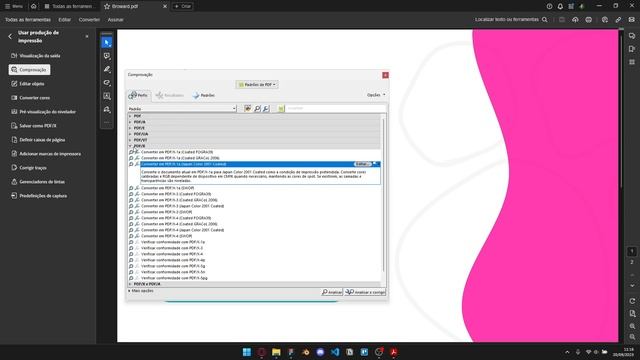The width and height of the screenshot is (640, 360).
Task: Click the share link icon in top toolbar
Action: [618, 19]
